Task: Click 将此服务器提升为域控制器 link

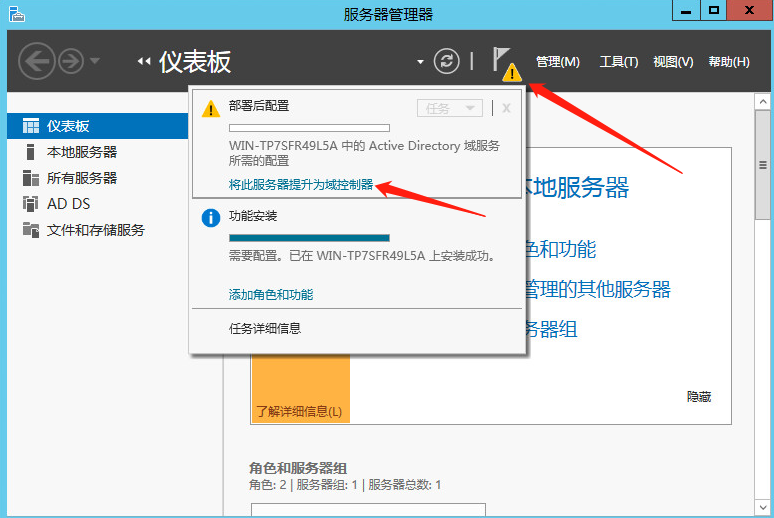Action: click(x=301, y=185)
